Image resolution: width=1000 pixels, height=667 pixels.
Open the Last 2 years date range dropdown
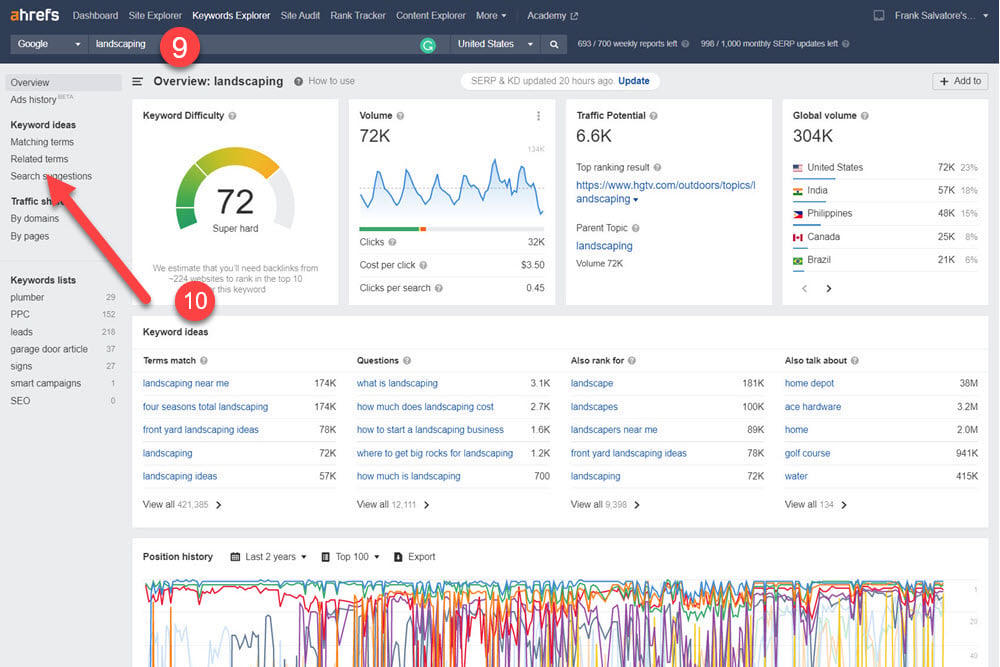point(268,557)
